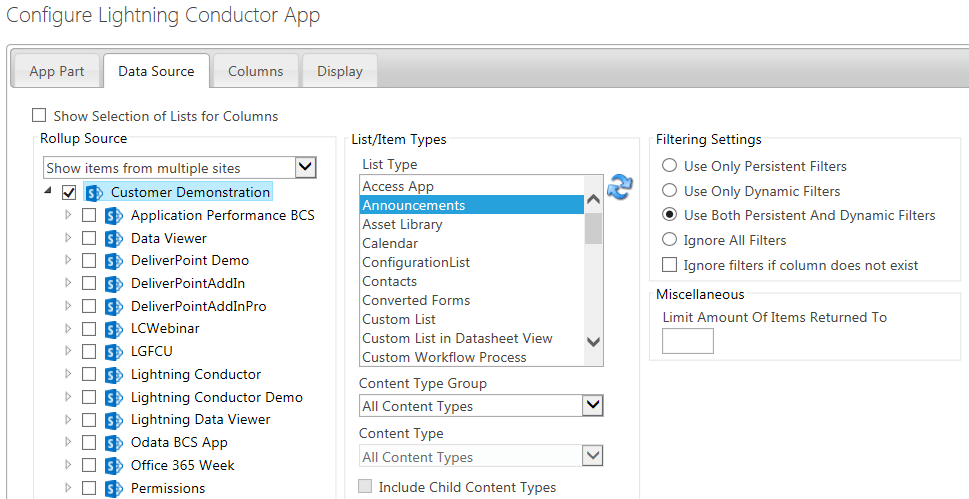The width and height of the screenshot is (969, 499).
Task: Click the Customer Demonstration SharePoint site icon
Action: coord(95,192)
